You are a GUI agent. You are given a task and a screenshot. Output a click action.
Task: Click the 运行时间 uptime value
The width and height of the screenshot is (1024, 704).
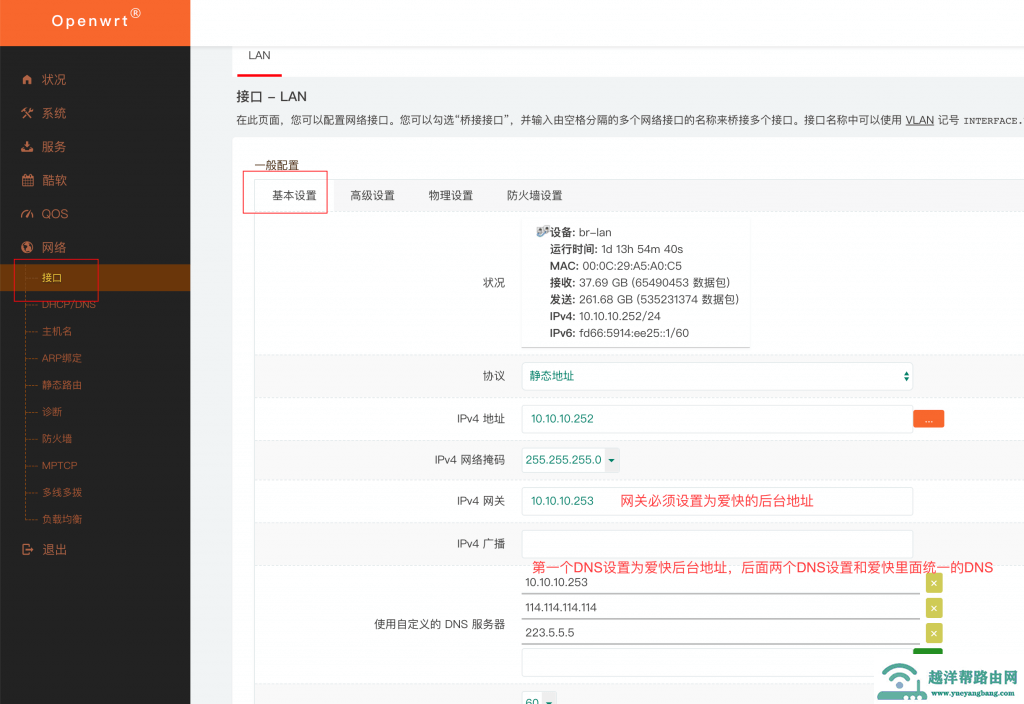(x=642, y=249)
